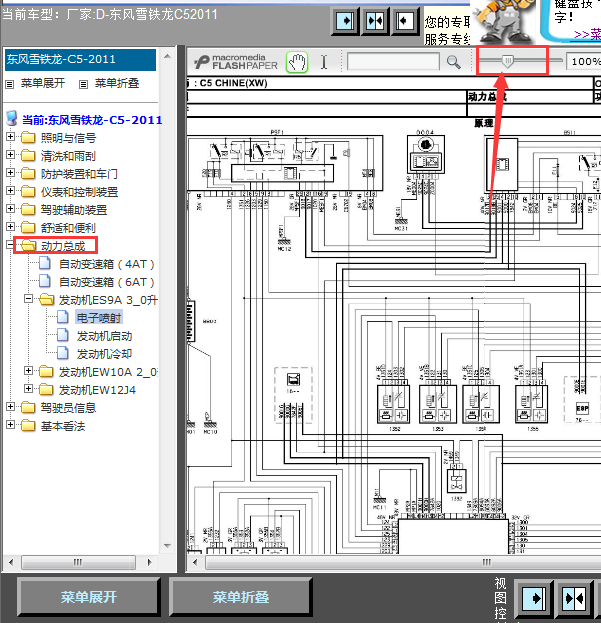Click the 100% zoom percentage field
601x623 pixels.
click(x=584, y=62)
